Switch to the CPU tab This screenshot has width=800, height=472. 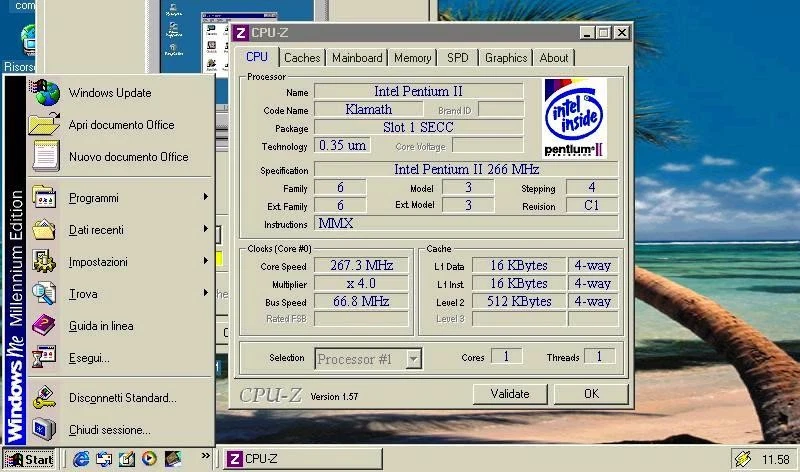(257, 57)
